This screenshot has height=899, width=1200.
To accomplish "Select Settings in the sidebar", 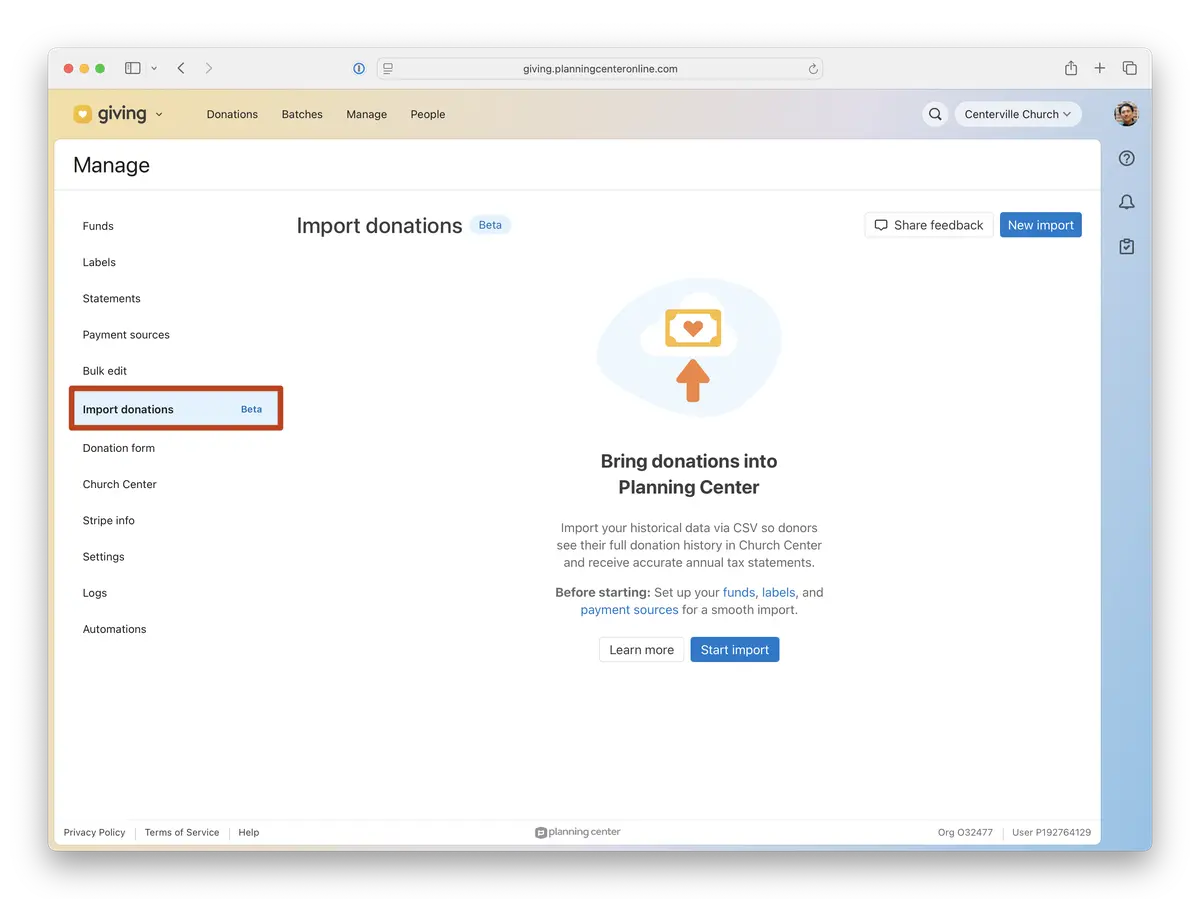I will point(104,557).
